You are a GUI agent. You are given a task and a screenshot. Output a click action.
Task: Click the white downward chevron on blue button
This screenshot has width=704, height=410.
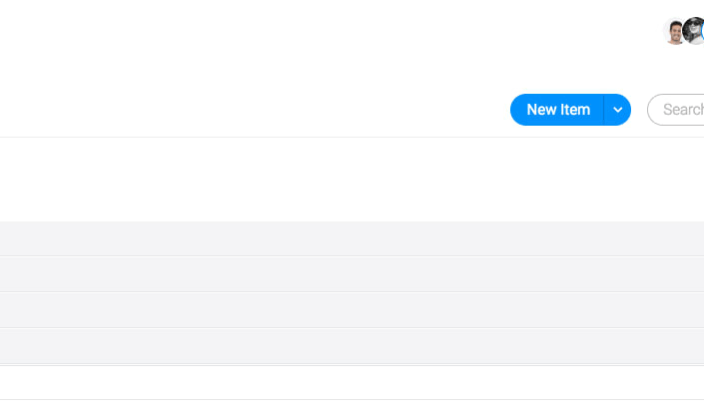618,110
